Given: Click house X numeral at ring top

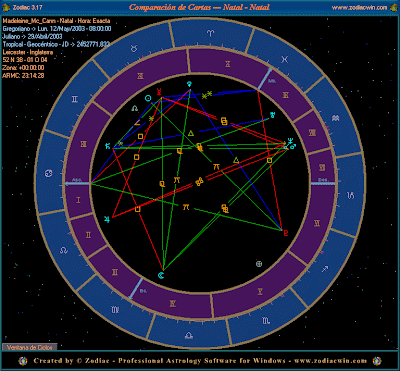Looking at the screenshot, I should pos(228,64).
